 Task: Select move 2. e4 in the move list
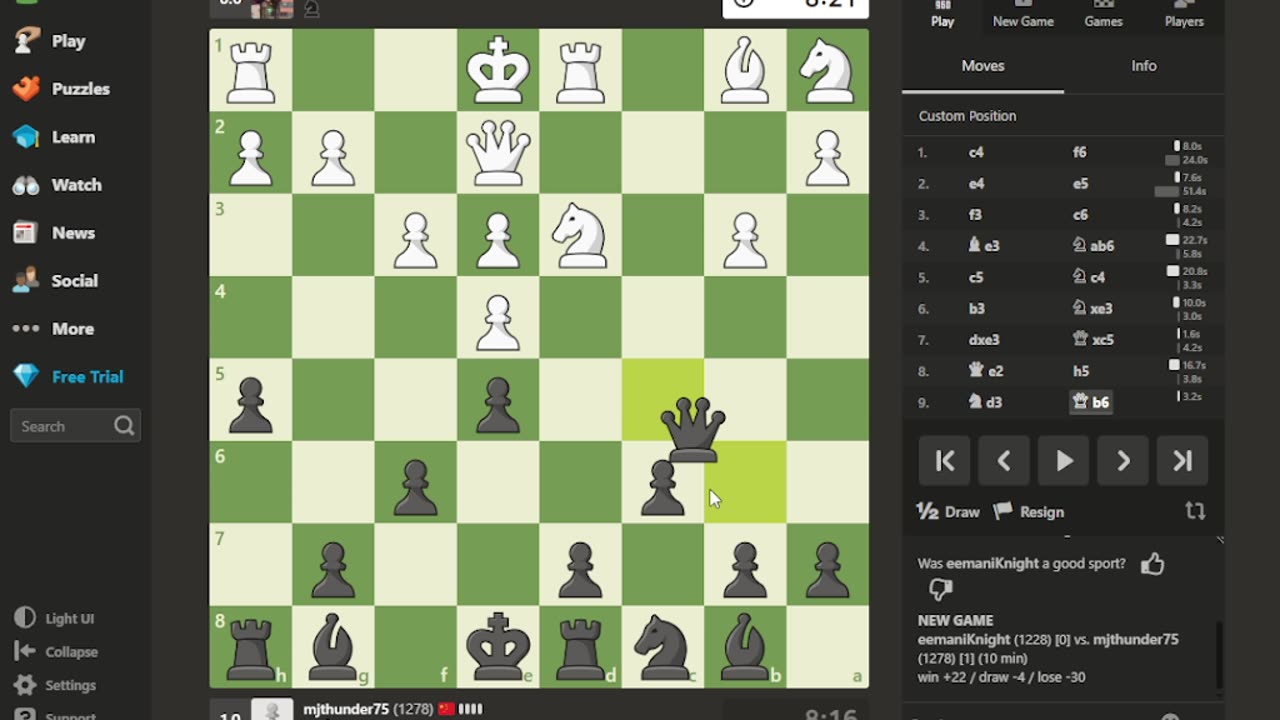coord(976,184)
